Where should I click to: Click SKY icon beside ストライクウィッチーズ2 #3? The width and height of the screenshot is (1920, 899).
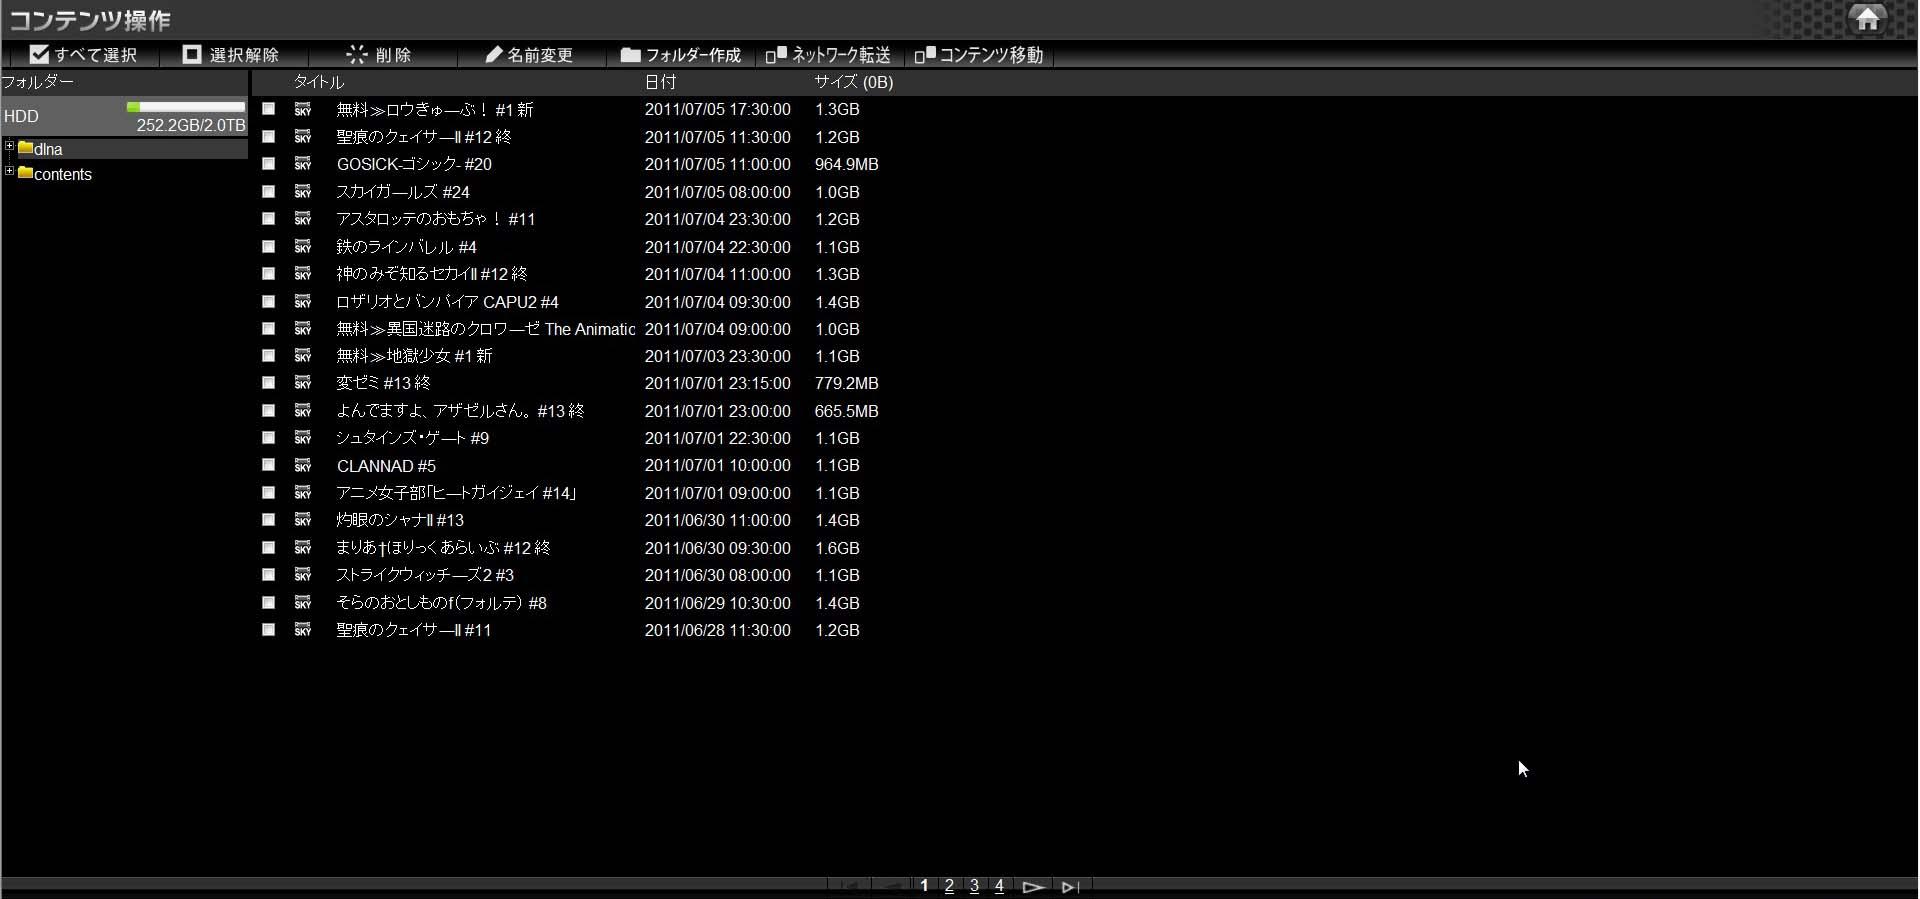coord(303,574)
